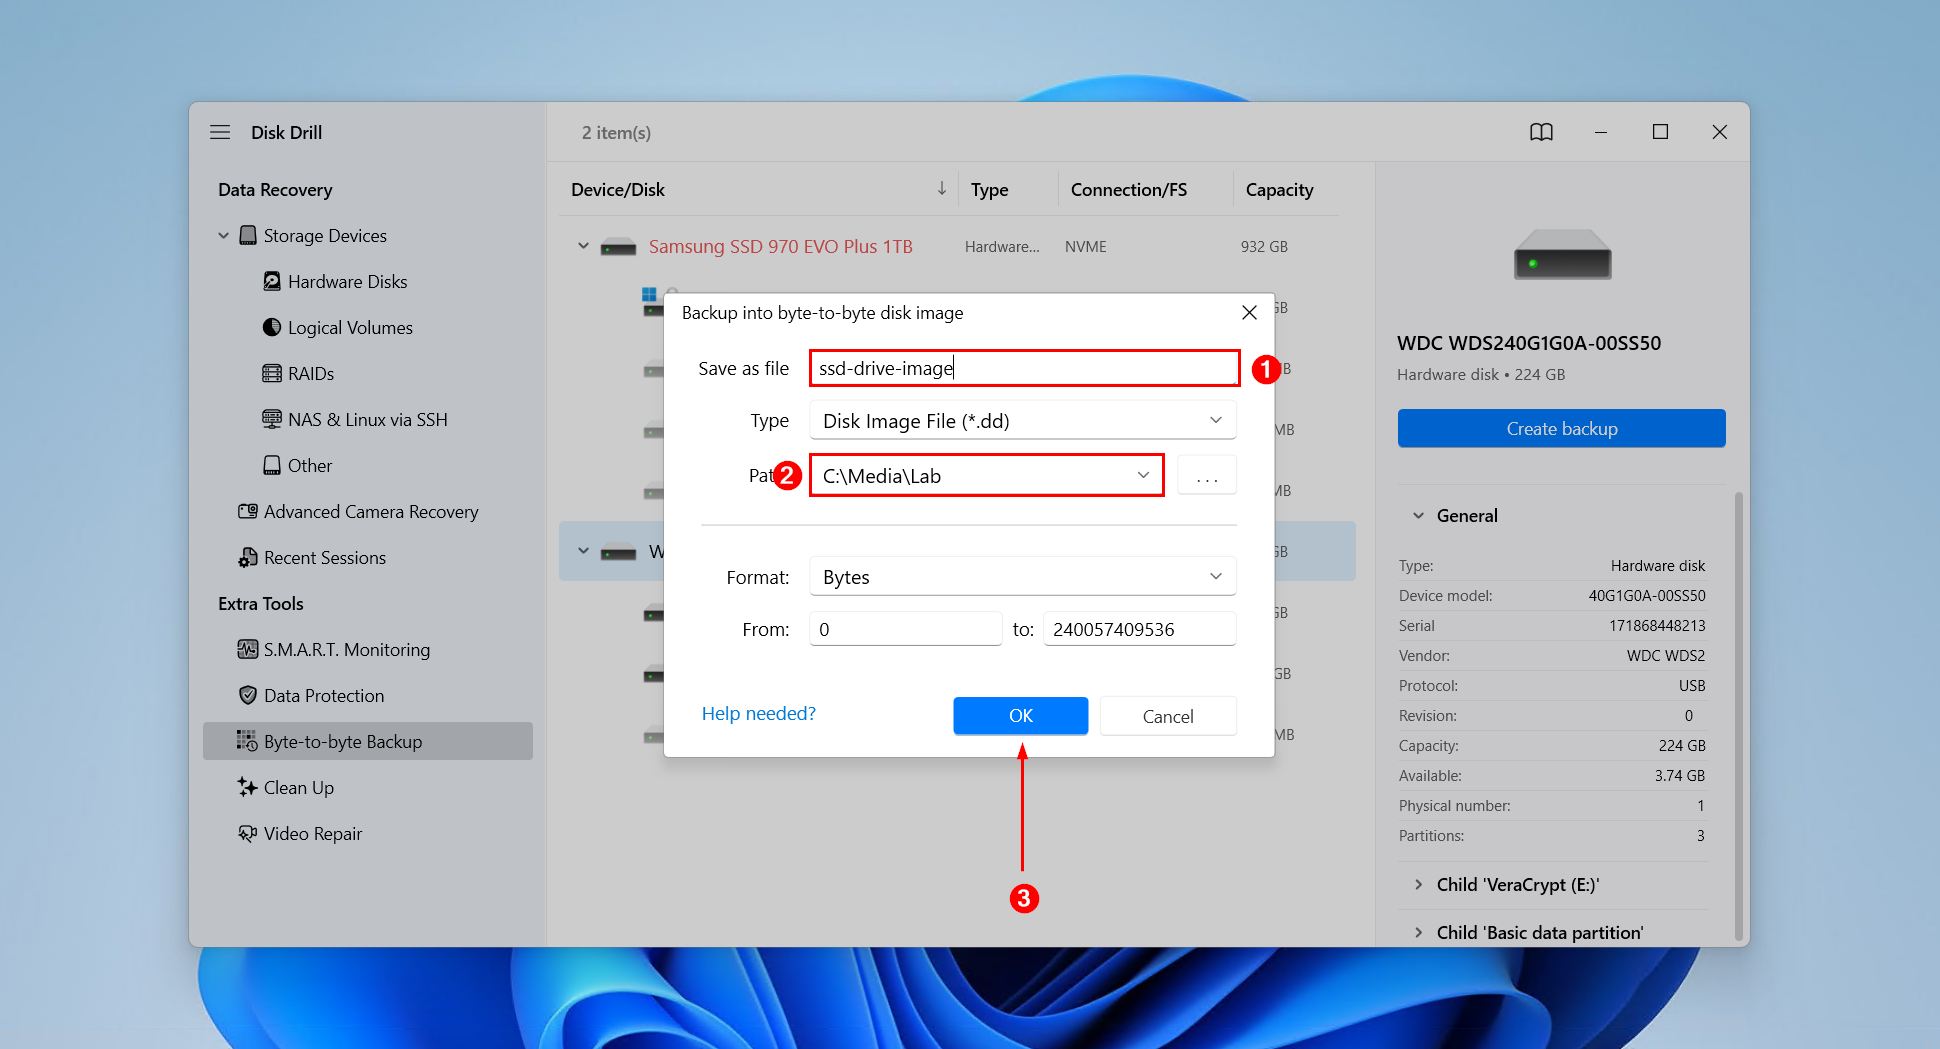Open the help book icon in title bar

(1541, 132)
